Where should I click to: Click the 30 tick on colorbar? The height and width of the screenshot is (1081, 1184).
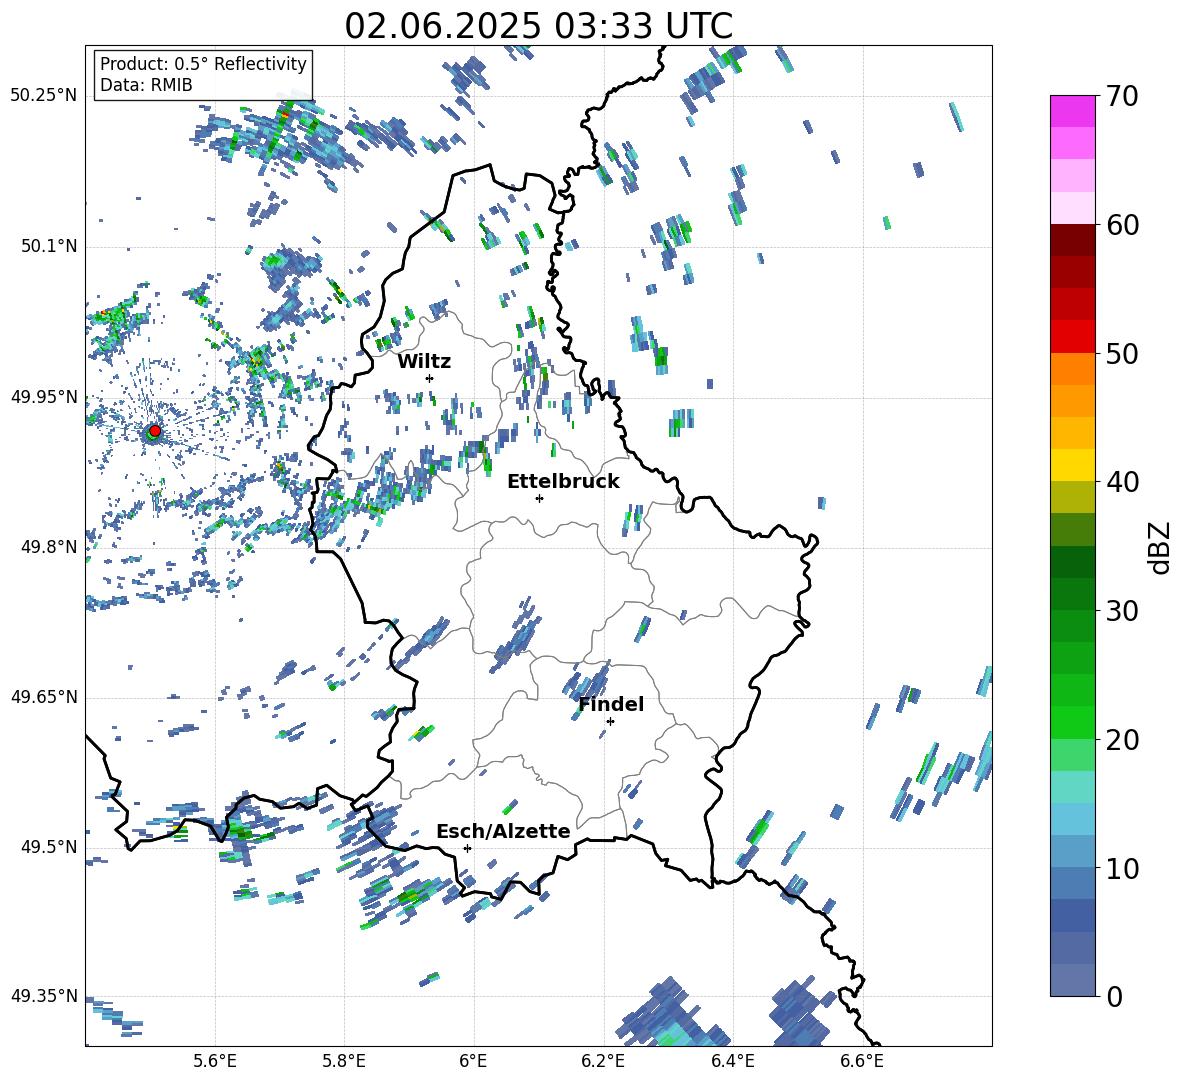point(1122,611)
